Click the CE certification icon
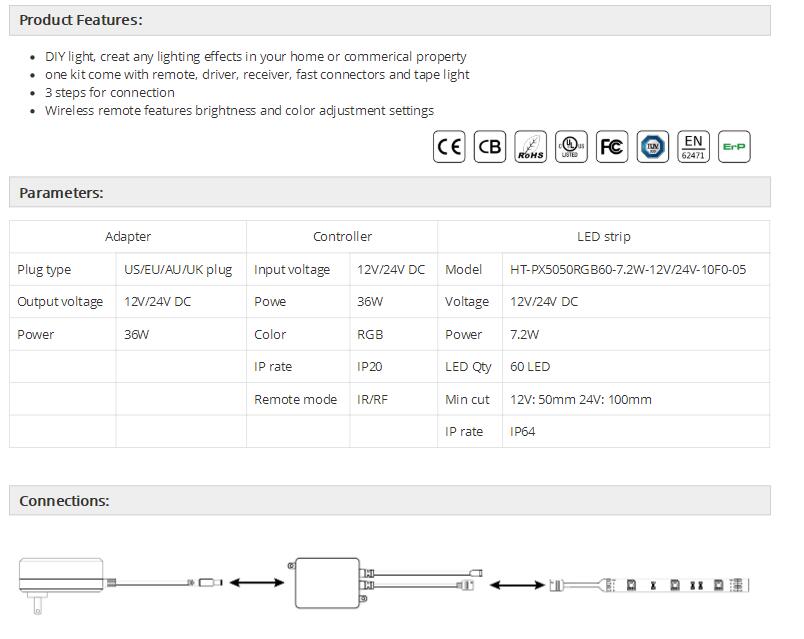The width and height of the screenshot is (804, 639). pos(449,147)
